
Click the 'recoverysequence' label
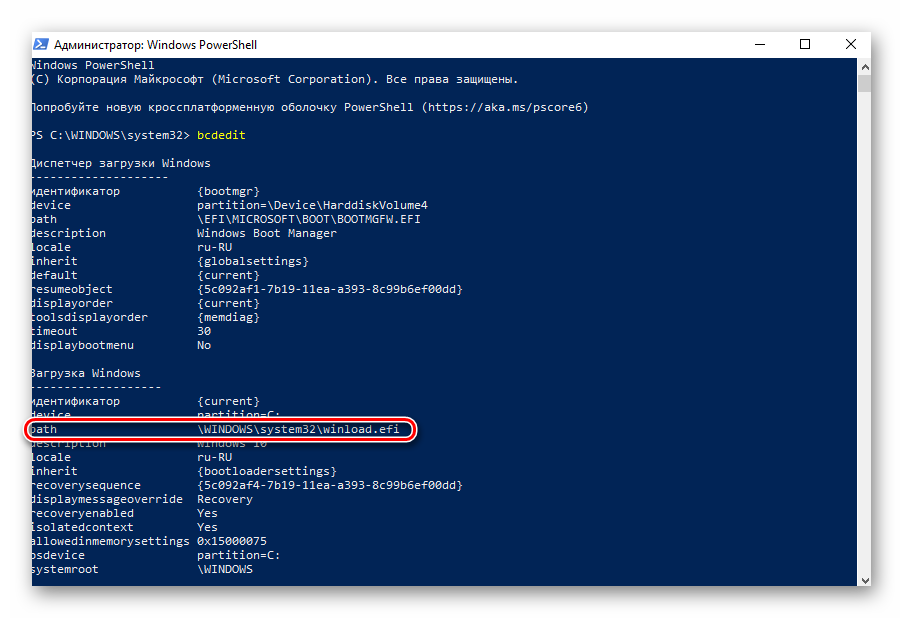pos(86,486)
